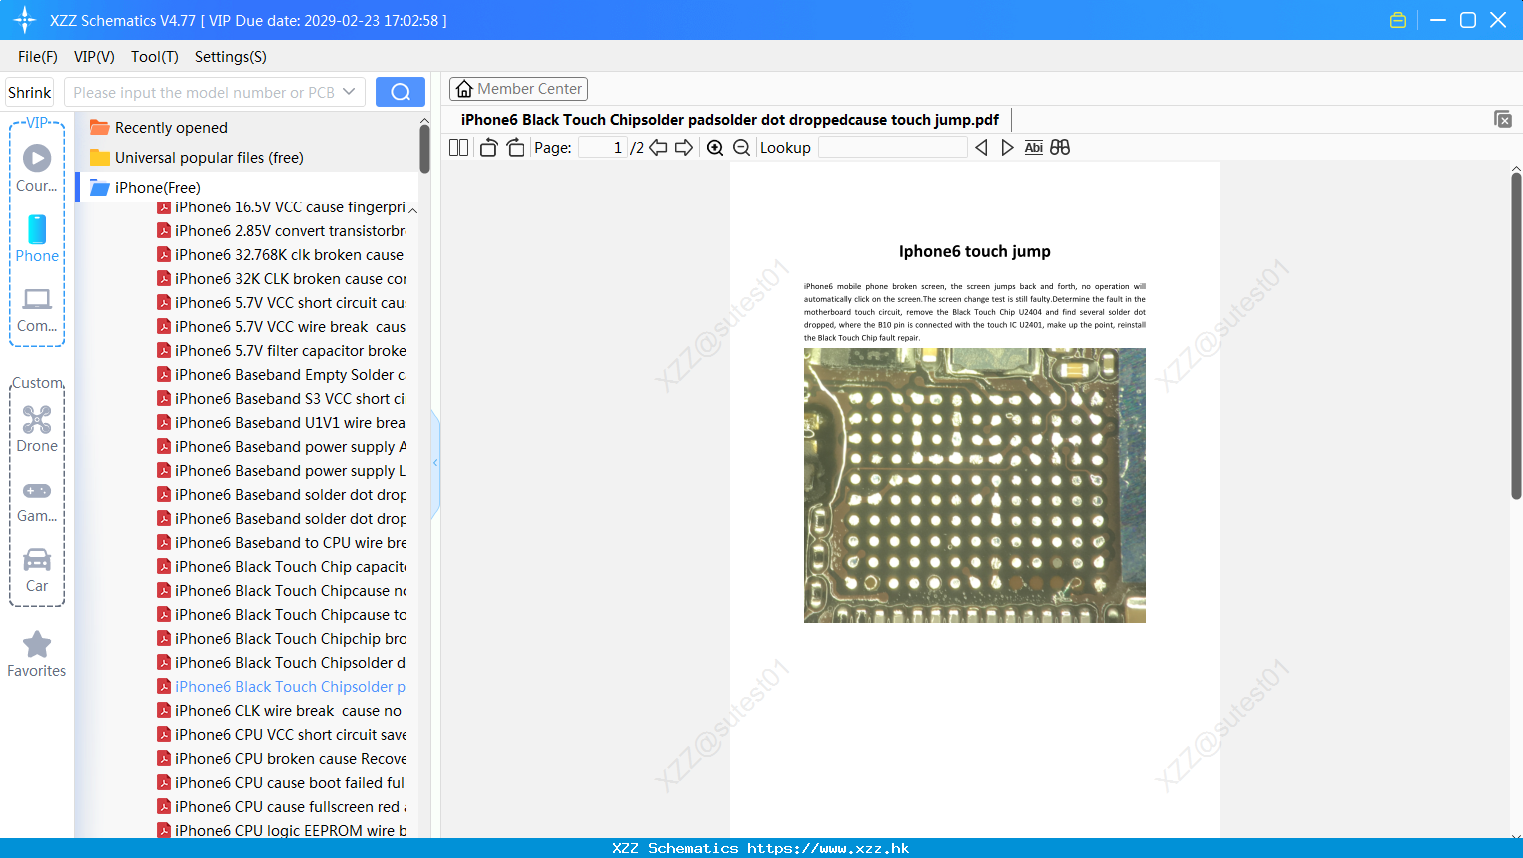Open iPhone6 CPU cause boot failed file

(281, 783)
